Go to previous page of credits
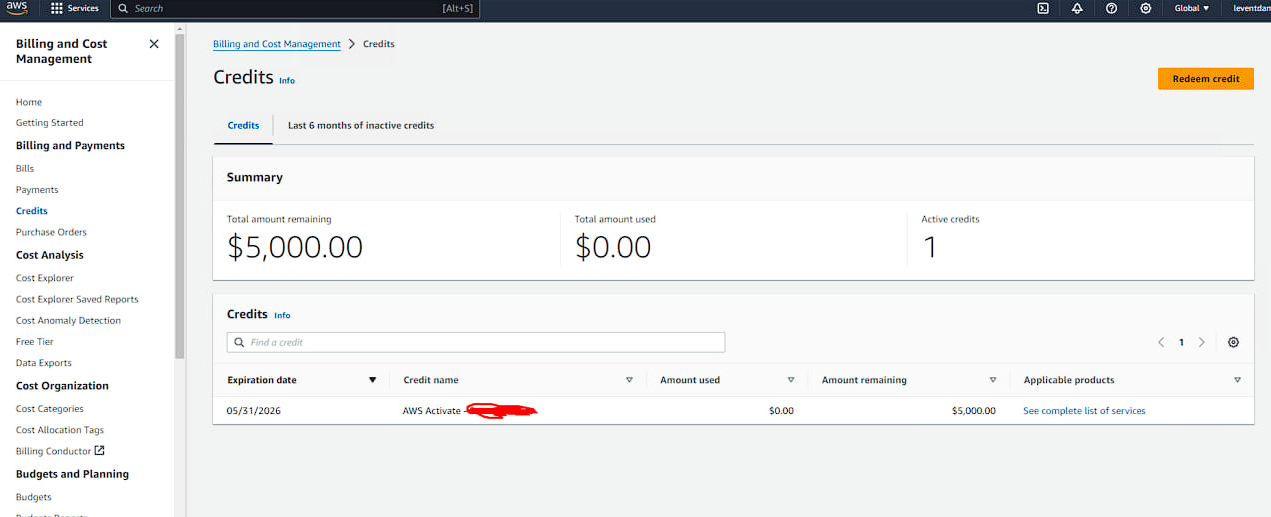 point(1161,342)
